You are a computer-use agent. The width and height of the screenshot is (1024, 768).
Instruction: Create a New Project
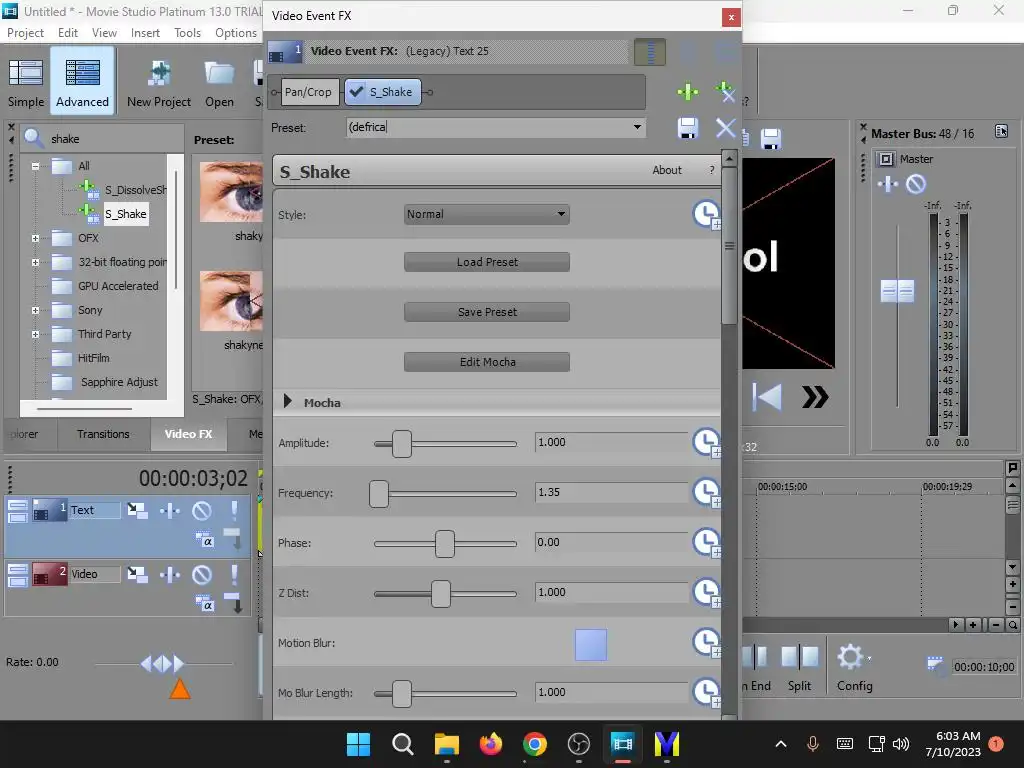(159, 83)
